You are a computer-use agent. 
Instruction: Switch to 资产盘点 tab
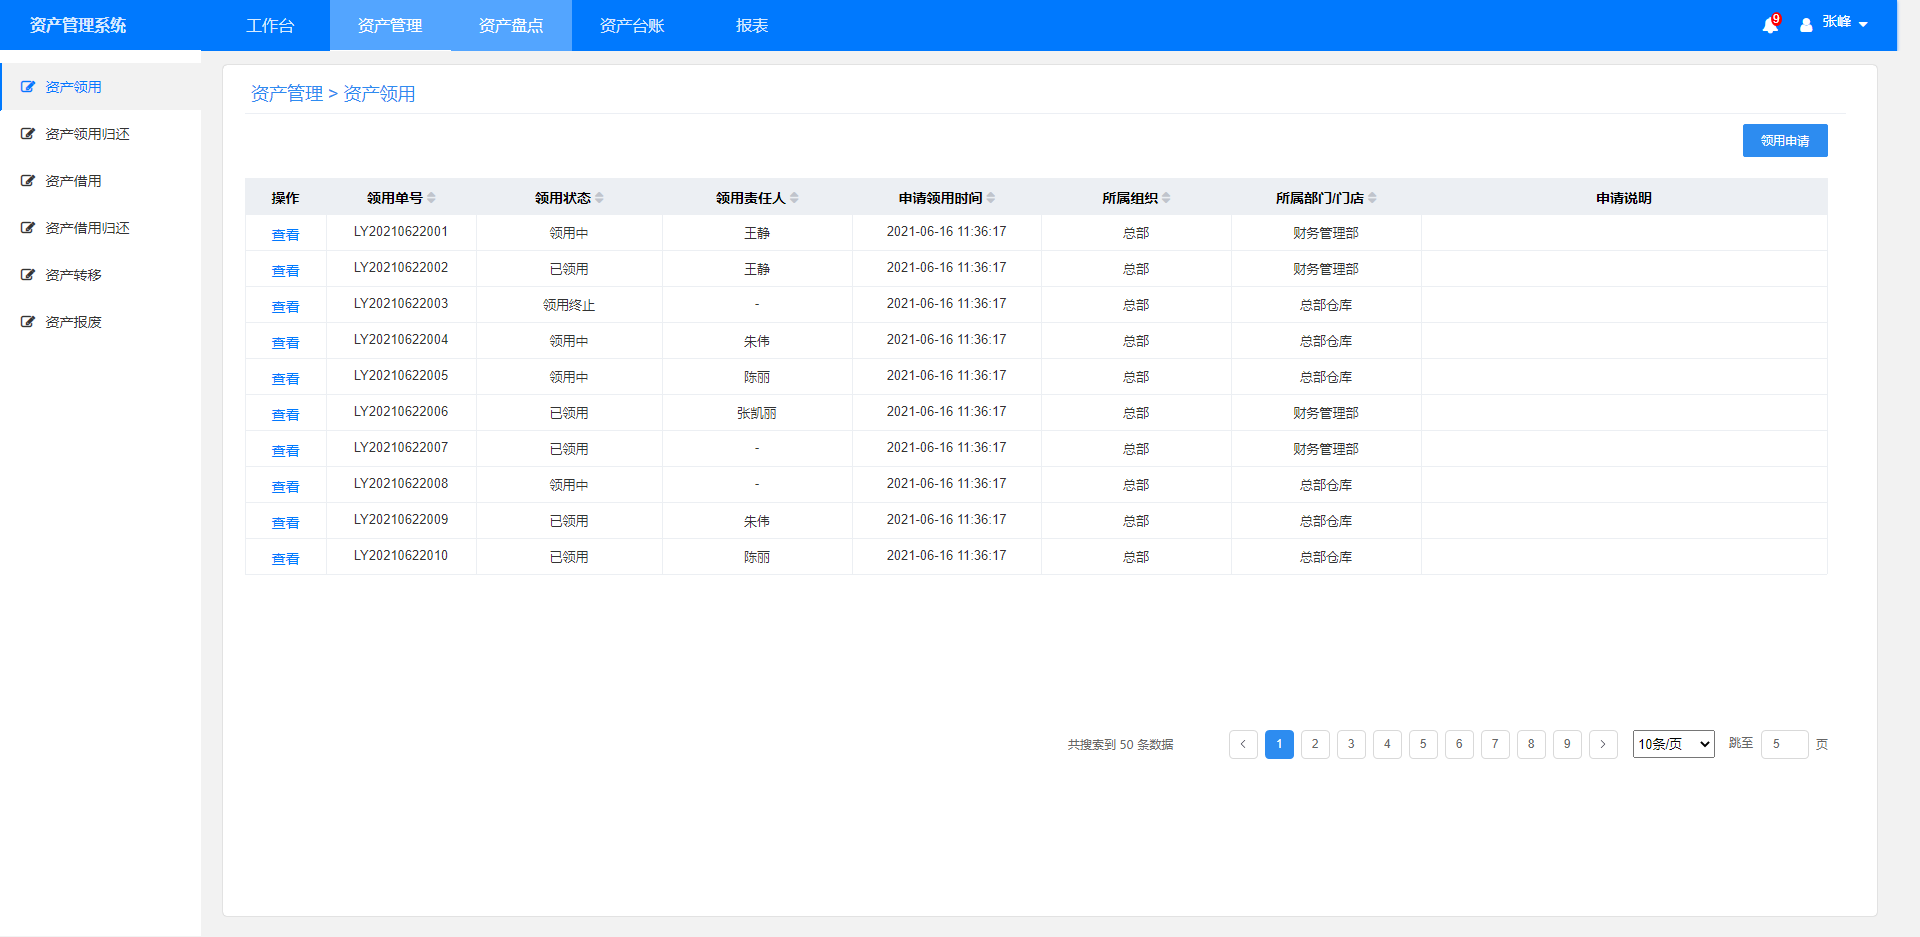pos(511,25)
